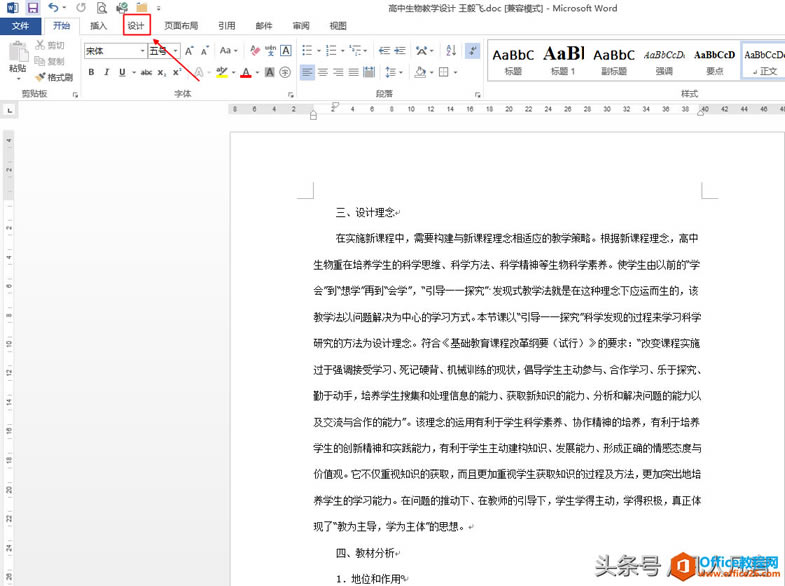785x586 pixels.
Task: Switch to the 邮件 (Mailings) tab
Action: (x=264, y=26)
